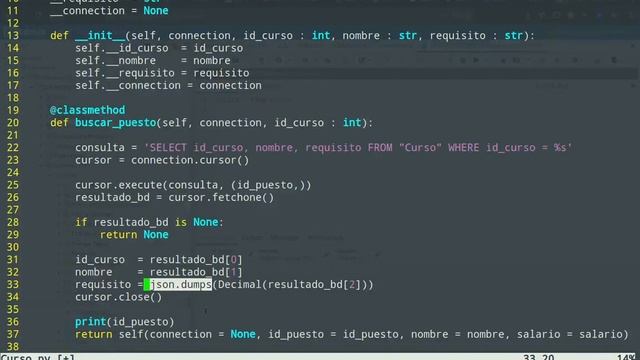640x360 pixels.
Task: Click the highlighted json.dumps text on line 33
Action: click(180, 284)
